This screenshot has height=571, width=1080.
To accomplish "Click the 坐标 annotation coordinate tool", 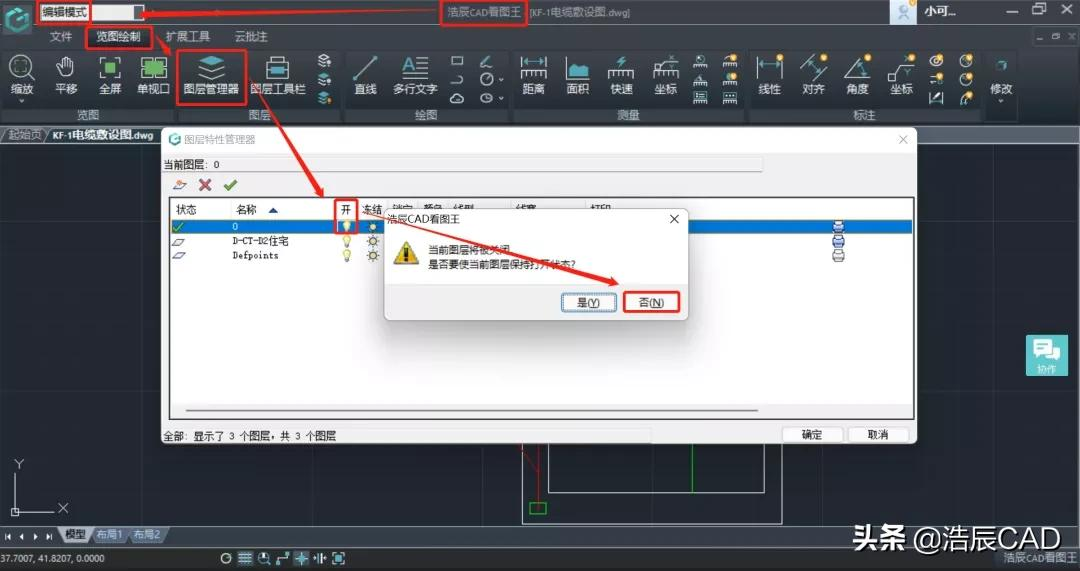I will (901, 74).
